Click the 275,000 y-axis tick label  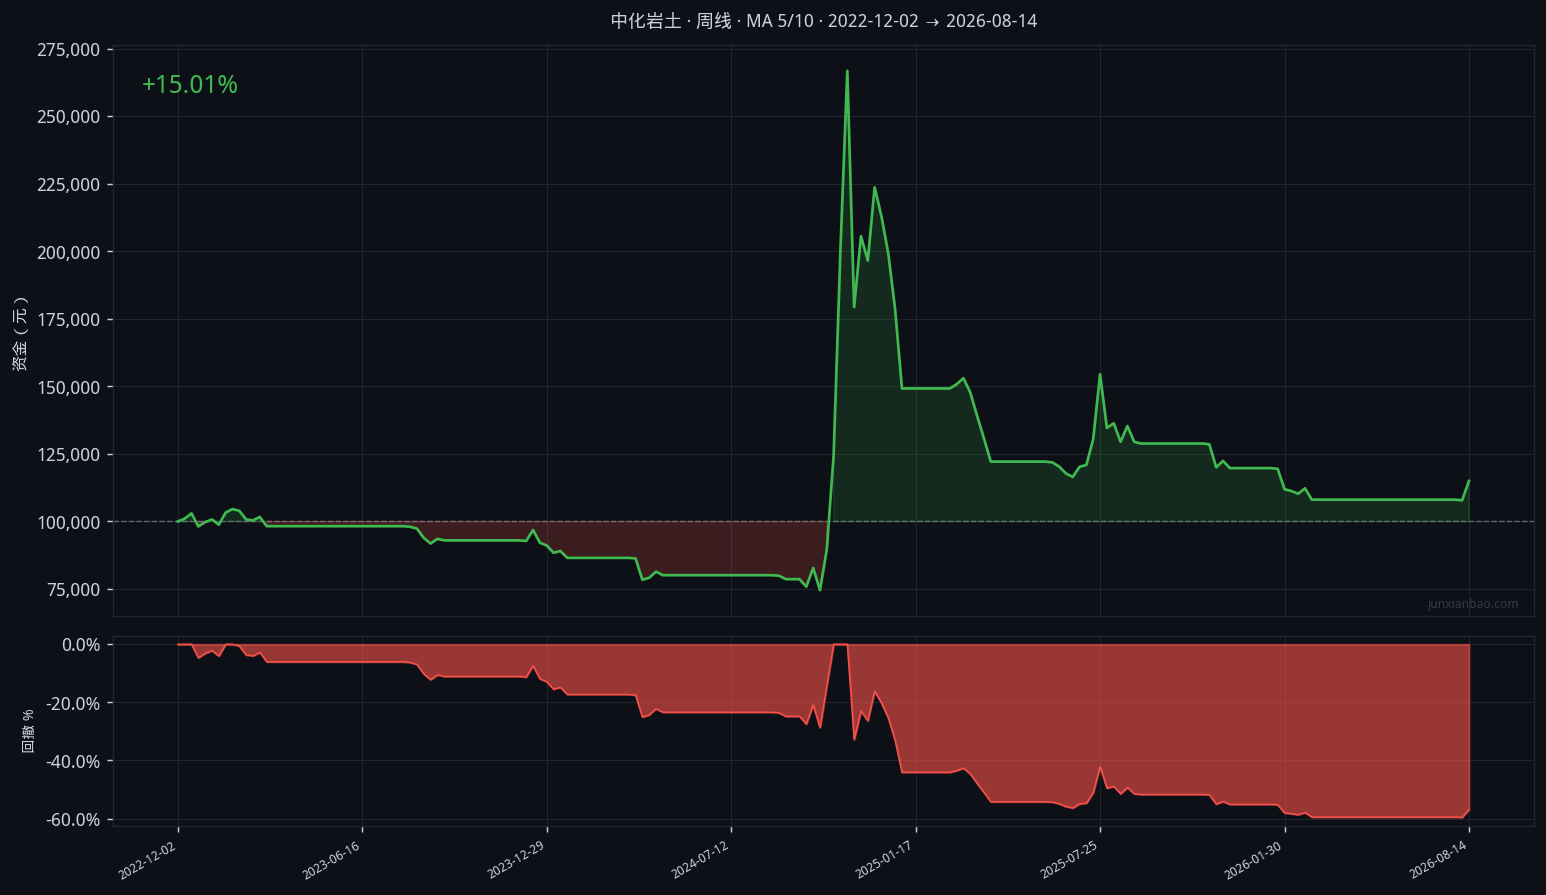click(x=69, y=50)
